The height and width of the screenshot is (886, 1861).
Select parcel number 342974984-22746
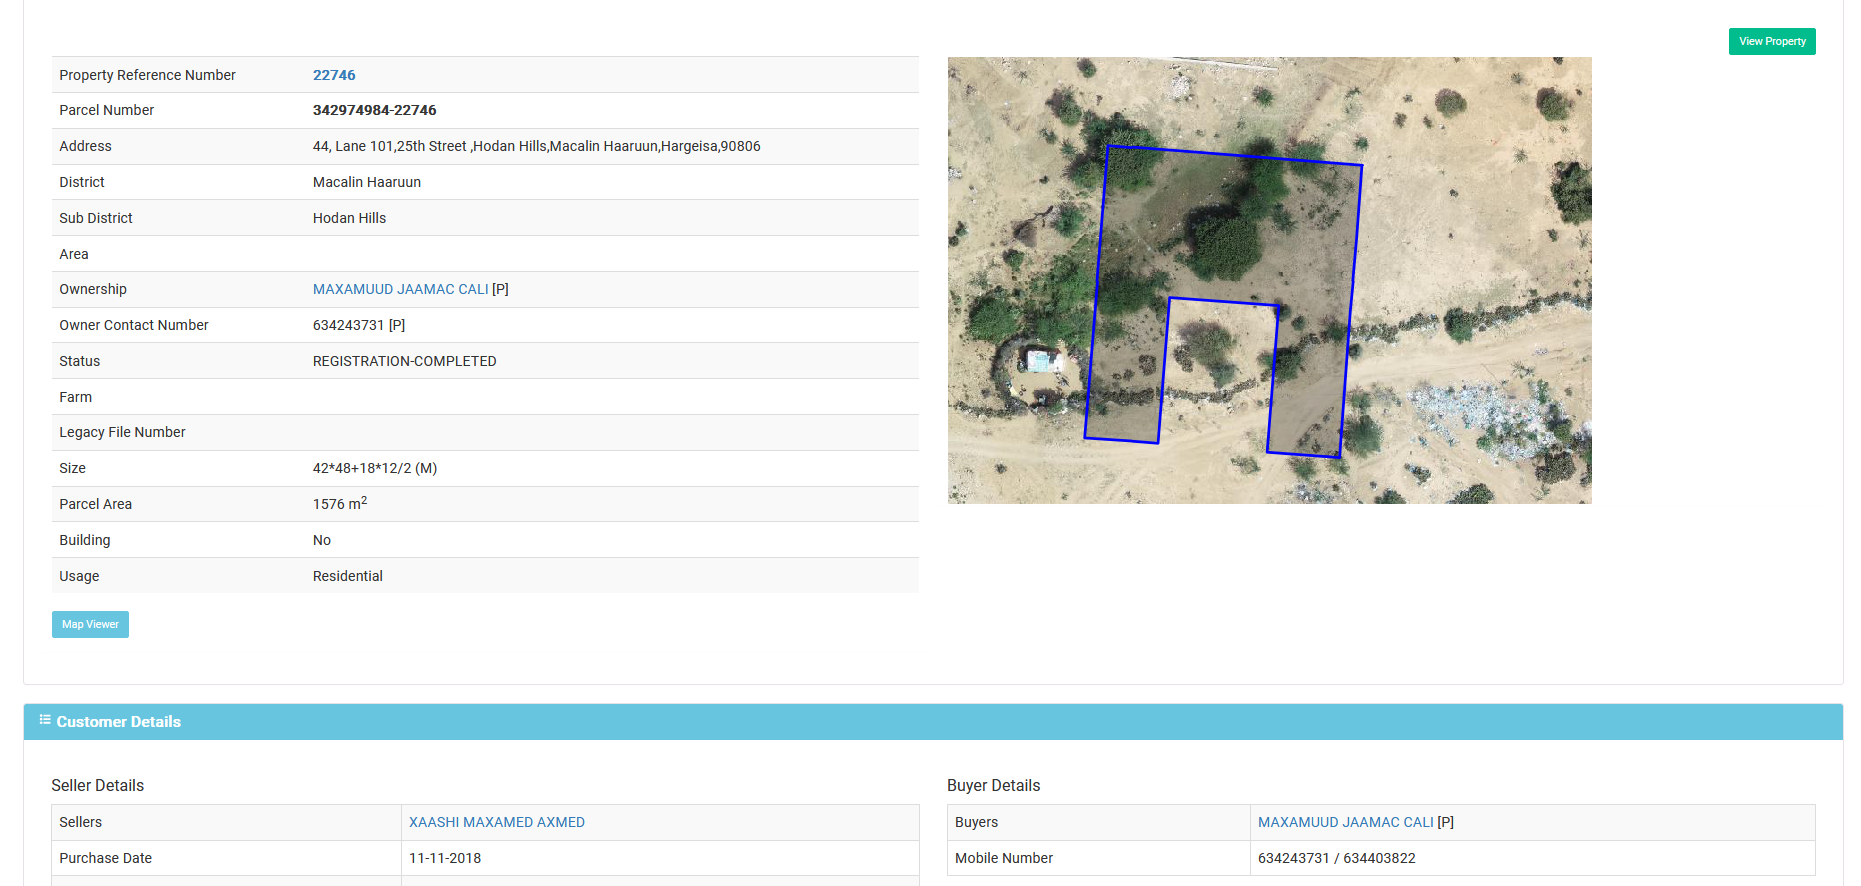coord(375,110)
